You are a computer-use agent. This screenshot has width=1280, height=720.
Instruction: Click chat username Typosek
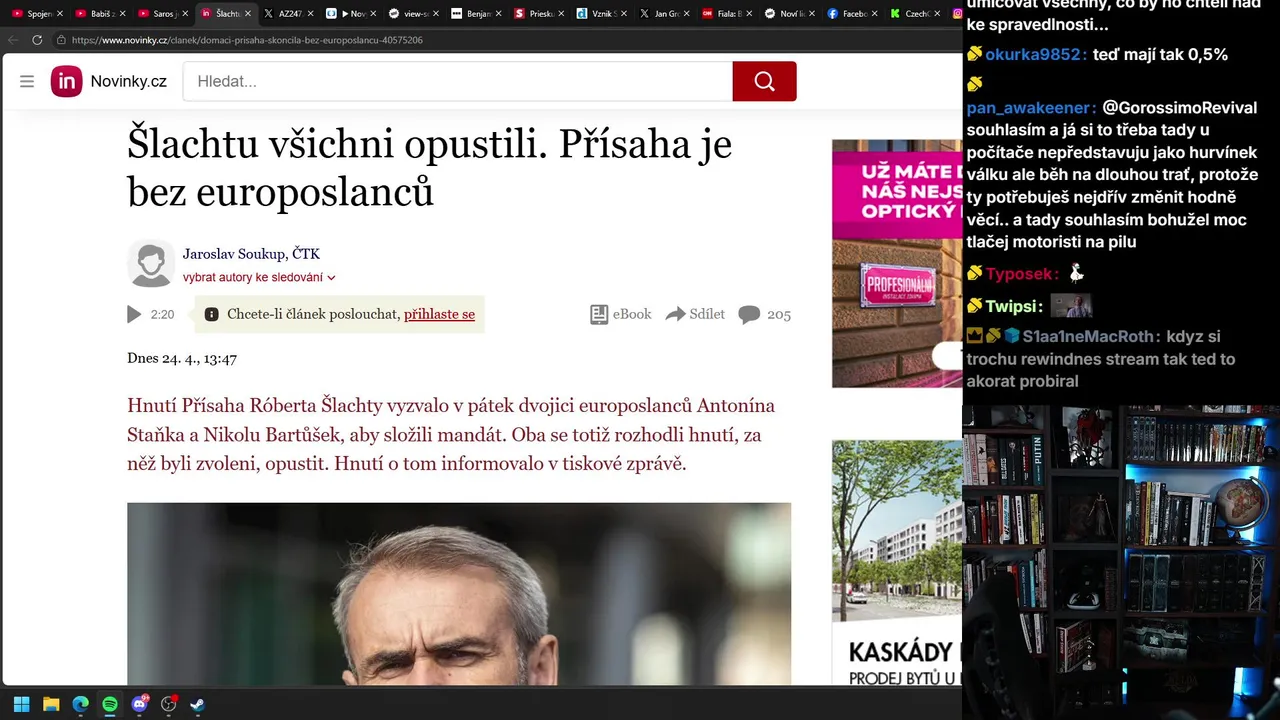[x=1021, y=274]
